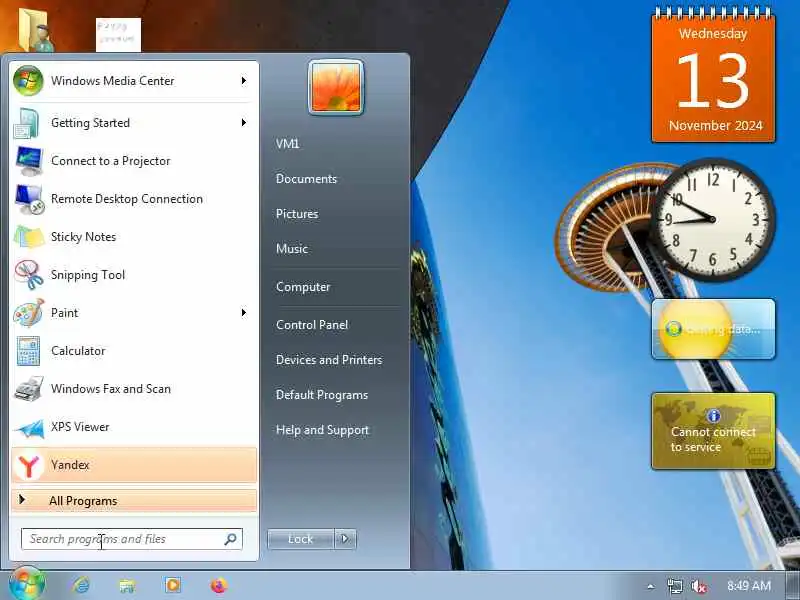This screenshot has height=600, width=800.
Task: Open Documents from Start menu
Action: coord(306,179)
